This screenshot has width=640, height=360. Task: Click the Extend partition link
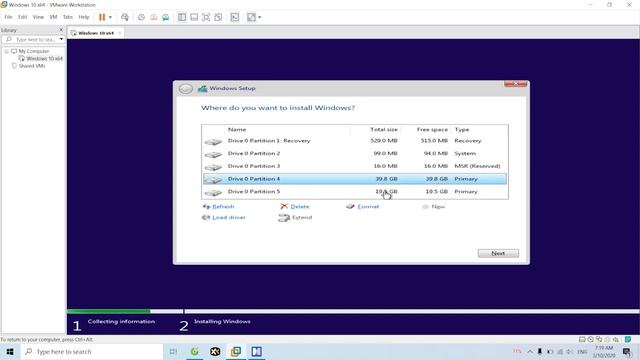[x=295, y=218]
